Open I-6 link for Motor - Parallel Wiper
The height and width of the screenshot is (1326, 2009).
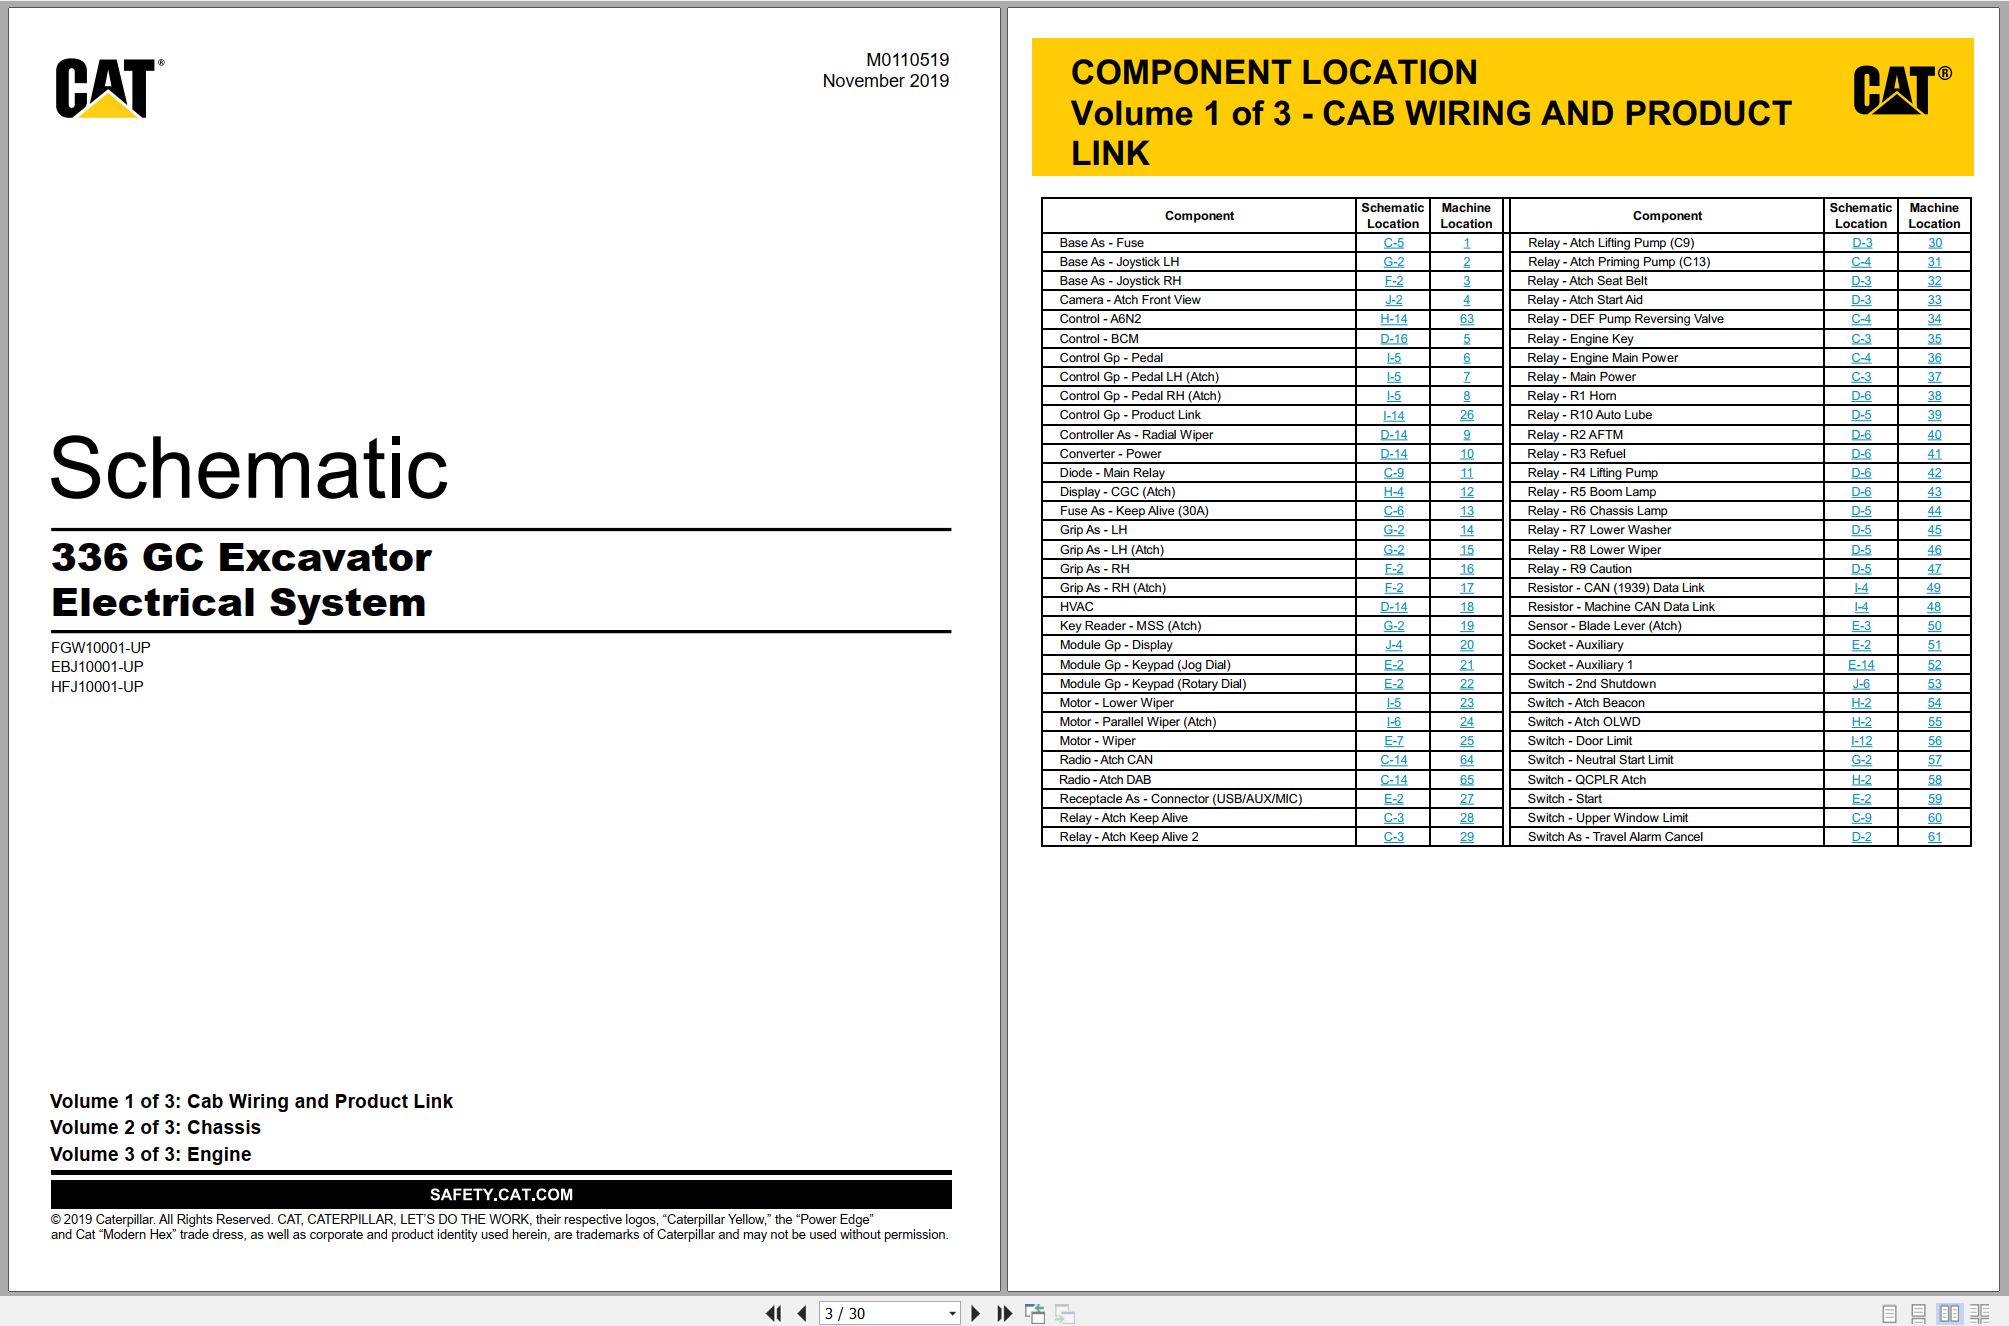coord(1393,722)
